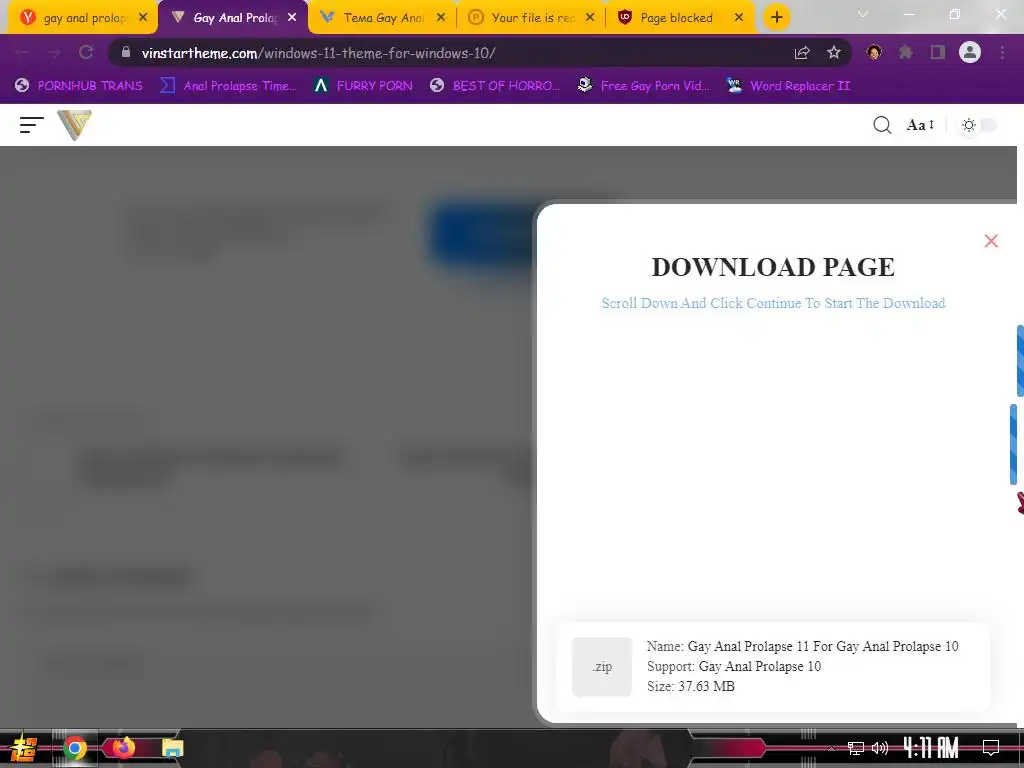Screen dimensions: 1024x768
Task: Open the site hamburger menu
Action: [31, 125]
